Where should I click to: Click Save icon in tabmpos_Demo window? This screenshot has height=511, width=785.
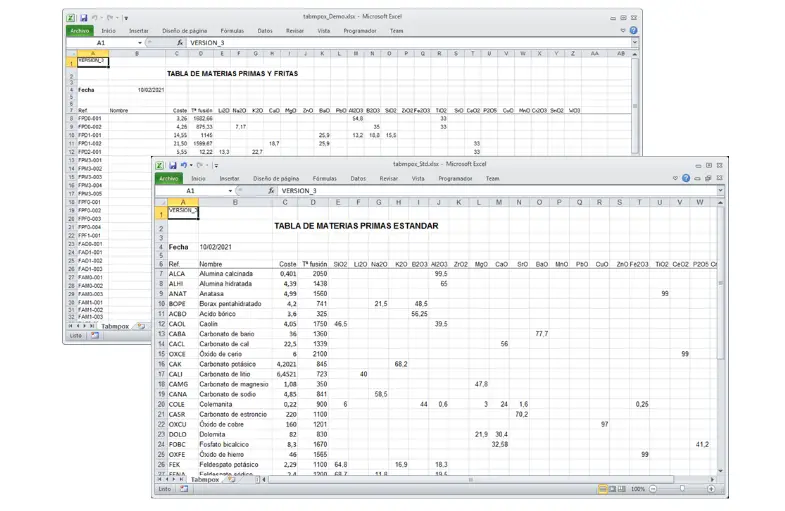click(82, 17)
